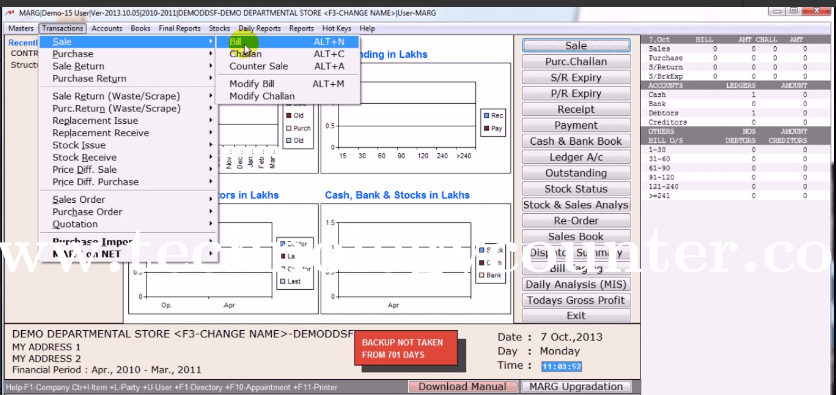Open the Final Reports menu
This screenshot has height=395, width=836.
[x=180, y=28]
